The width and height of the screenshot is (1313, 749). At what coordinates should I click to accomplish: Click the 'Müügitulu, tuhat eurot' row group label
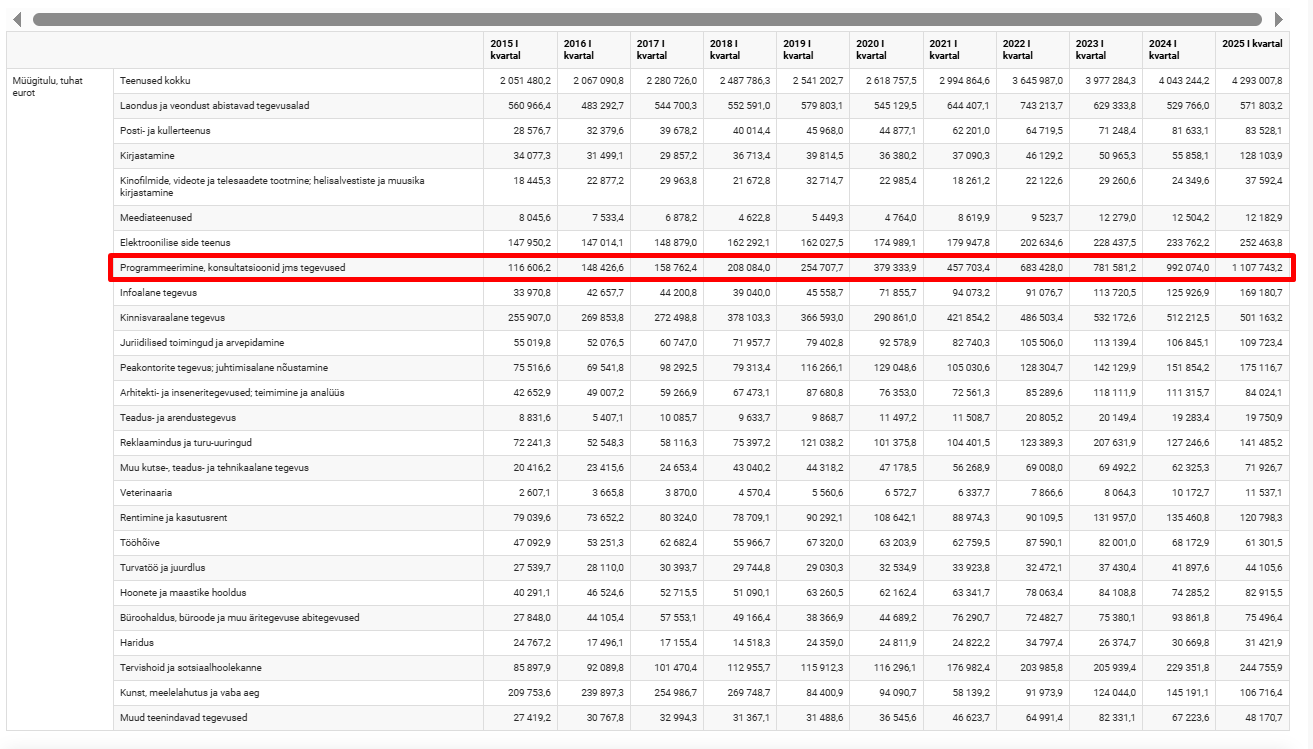point(48,86)
